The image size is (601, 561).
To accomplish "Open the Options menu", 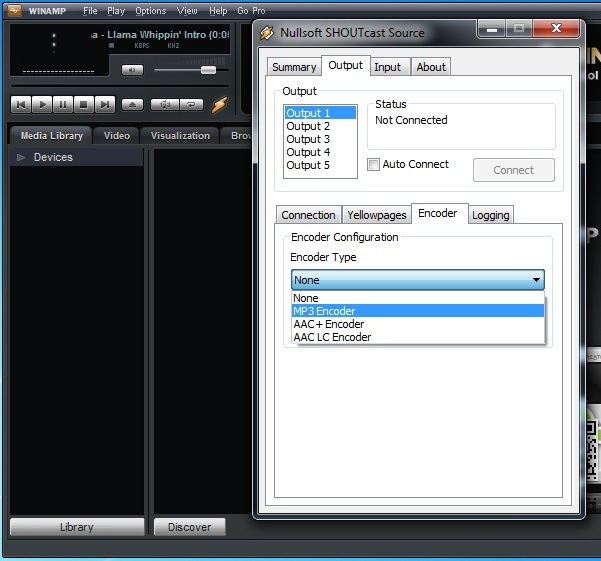I will pyautogui.click(x=150, y=11).
